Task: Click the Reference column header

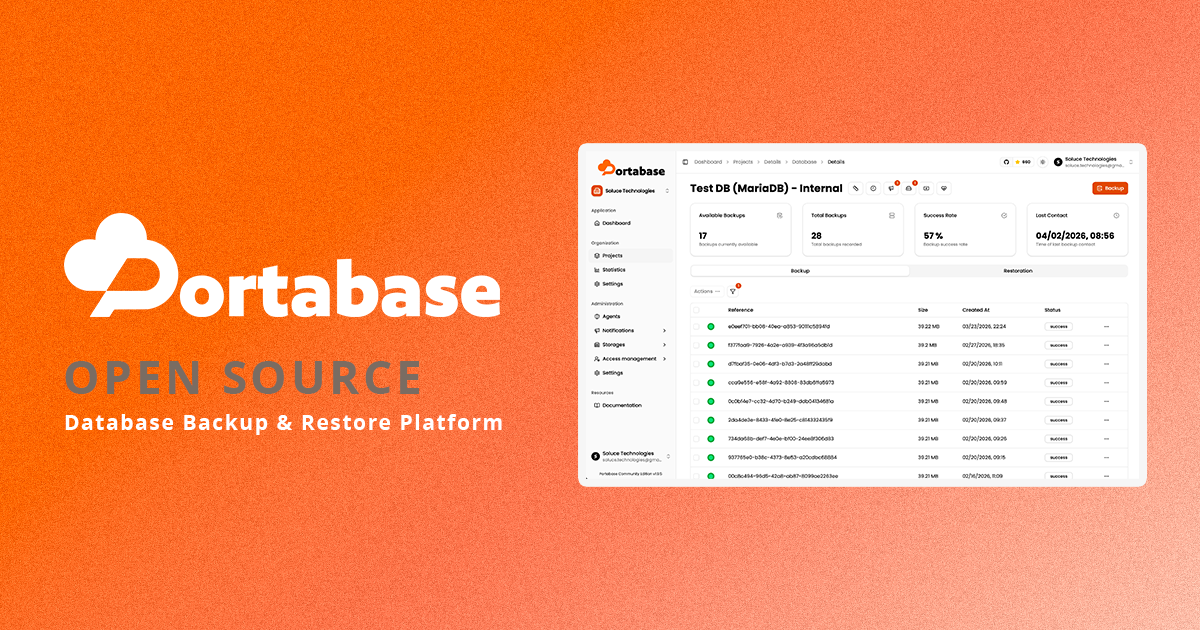Action: point(741,310)
